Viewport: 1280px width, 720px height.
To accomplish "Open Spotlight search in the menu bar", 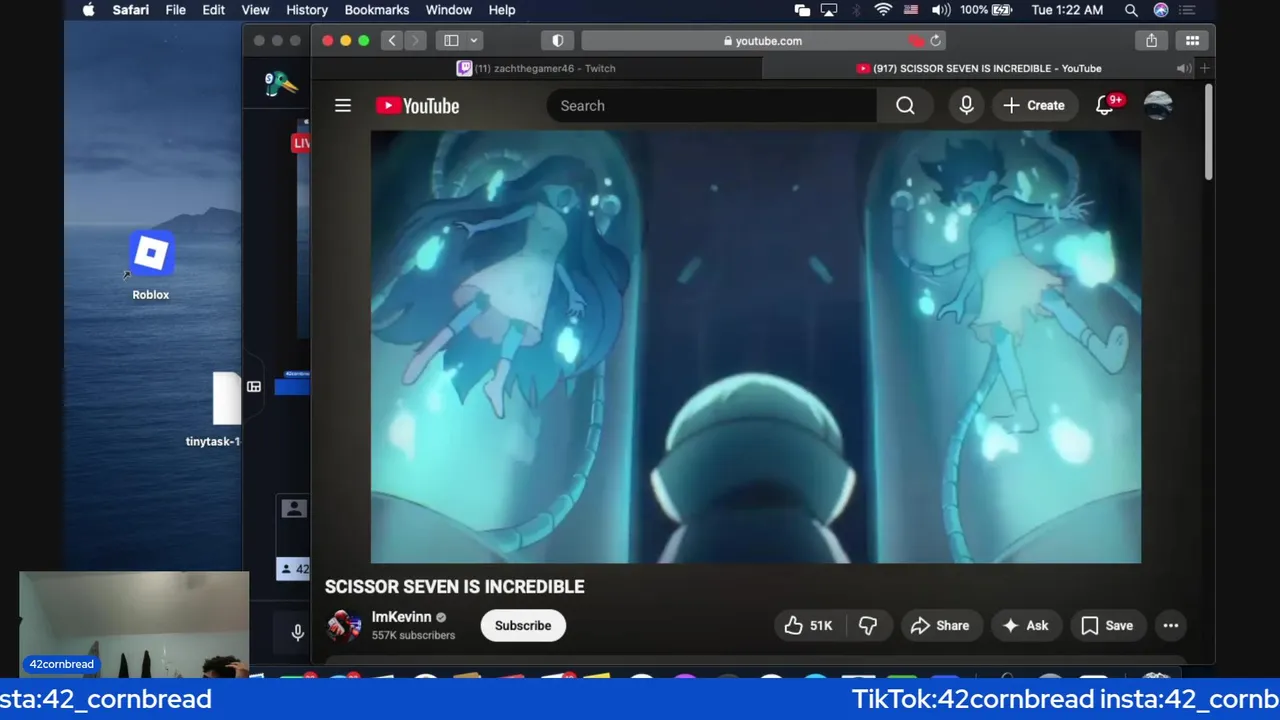I will 1131,10.
